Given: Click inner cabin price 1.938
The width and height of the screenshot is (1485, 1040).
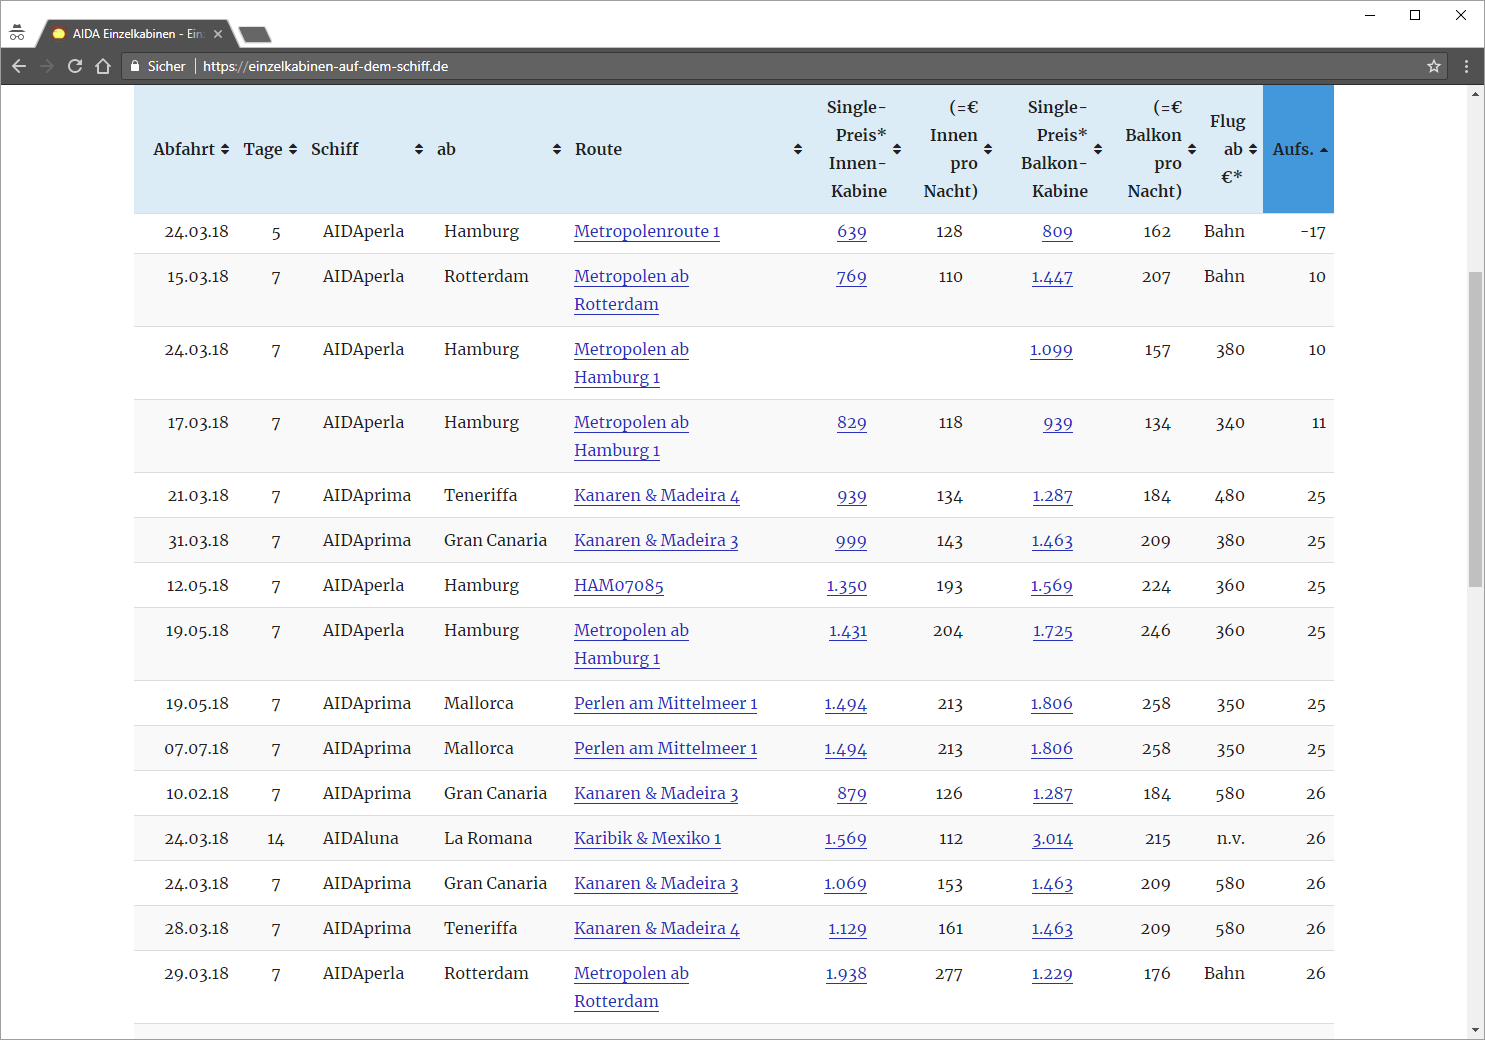Looking at the screenshot, I should point(846,974).
